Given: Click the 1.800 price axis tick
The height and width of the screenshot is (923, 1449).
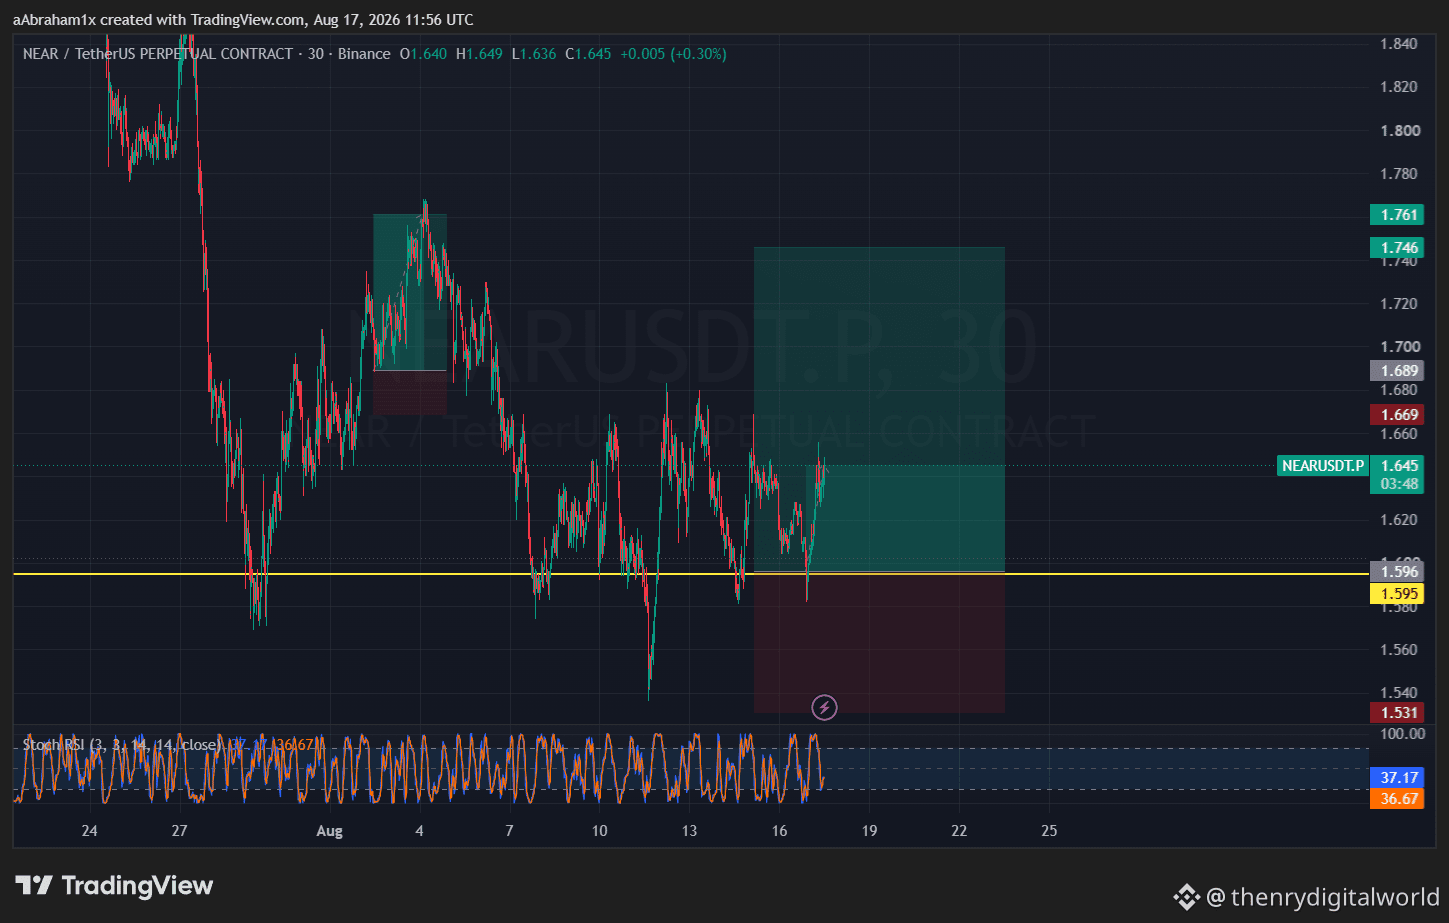Looking at the screenshot, I should [x=1399, y=131].
